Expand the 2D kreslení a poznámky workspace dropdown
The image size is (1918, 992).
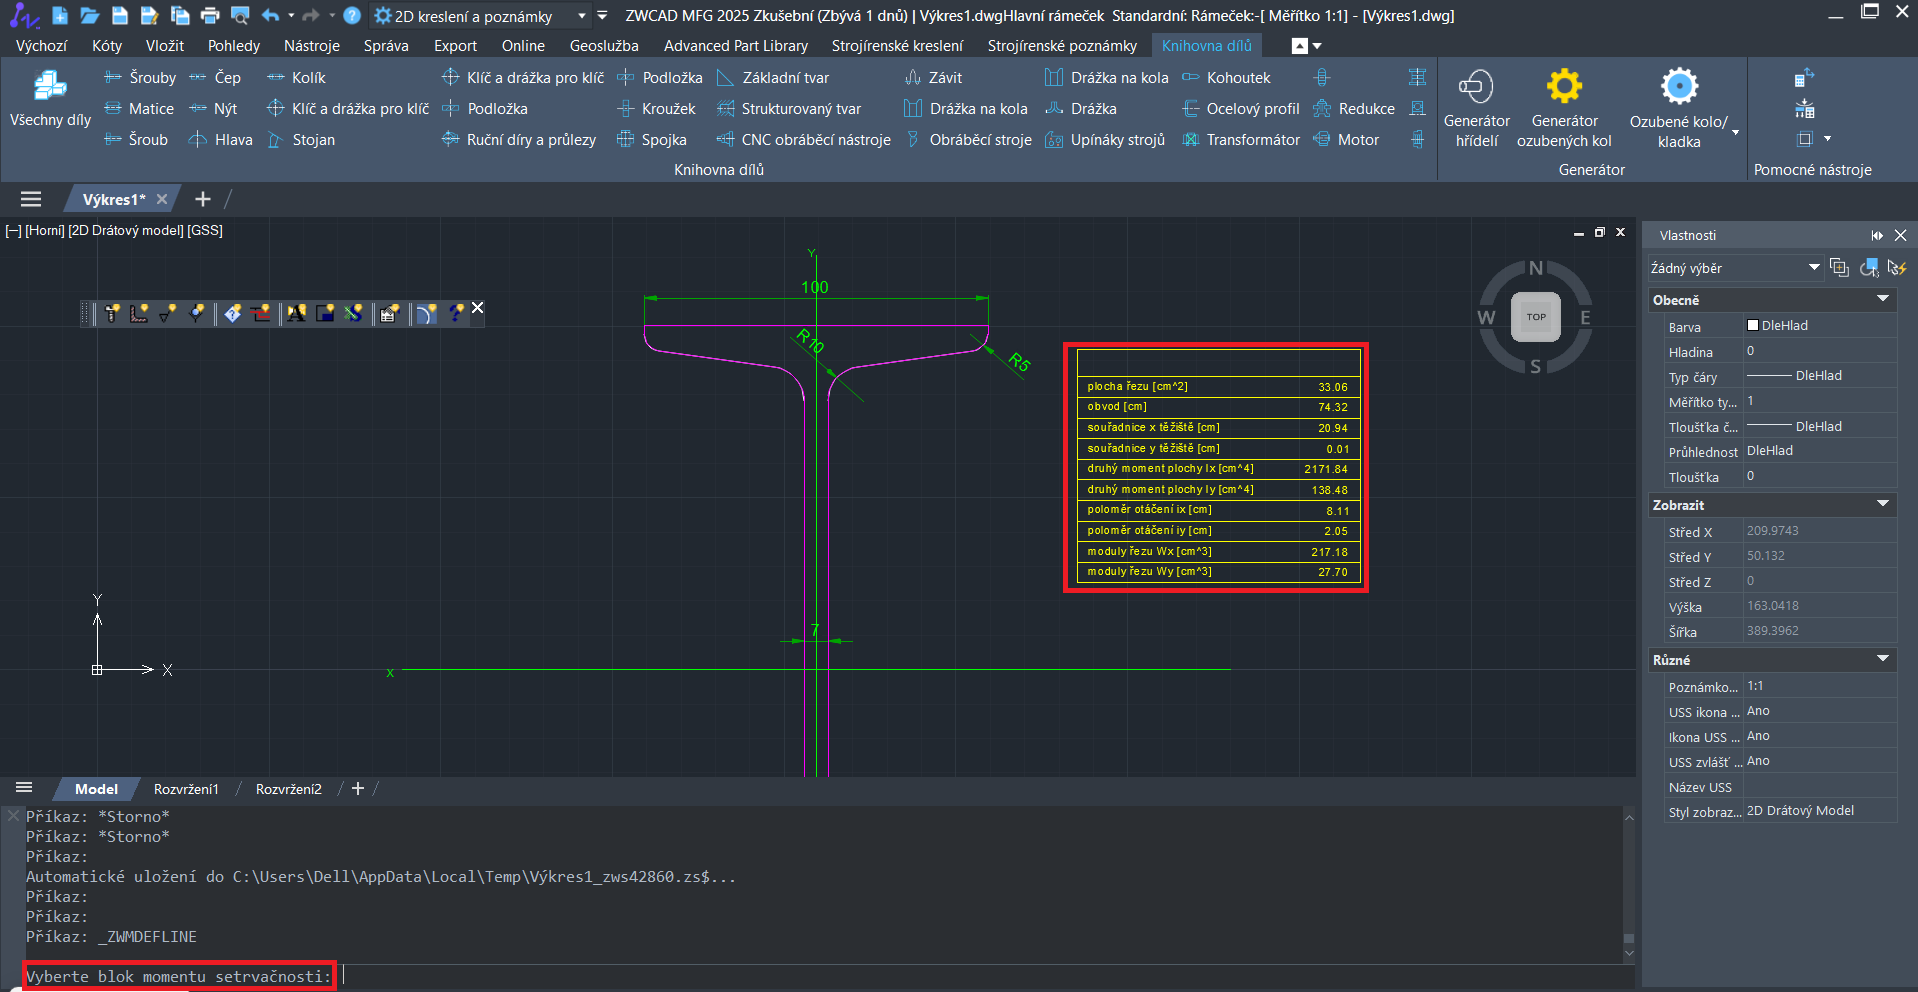(x=582, y=16)
